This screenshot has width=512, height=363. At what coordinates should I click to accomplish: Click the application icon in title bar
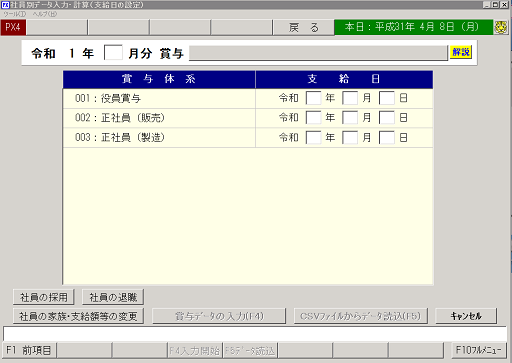5,5
